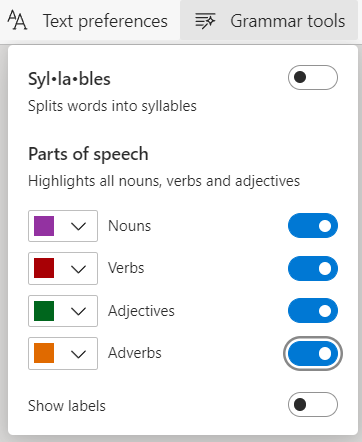Screen dimensions: 362x442
Task: Click the red Verbs color swatch
Action: [x=44, y=268]
